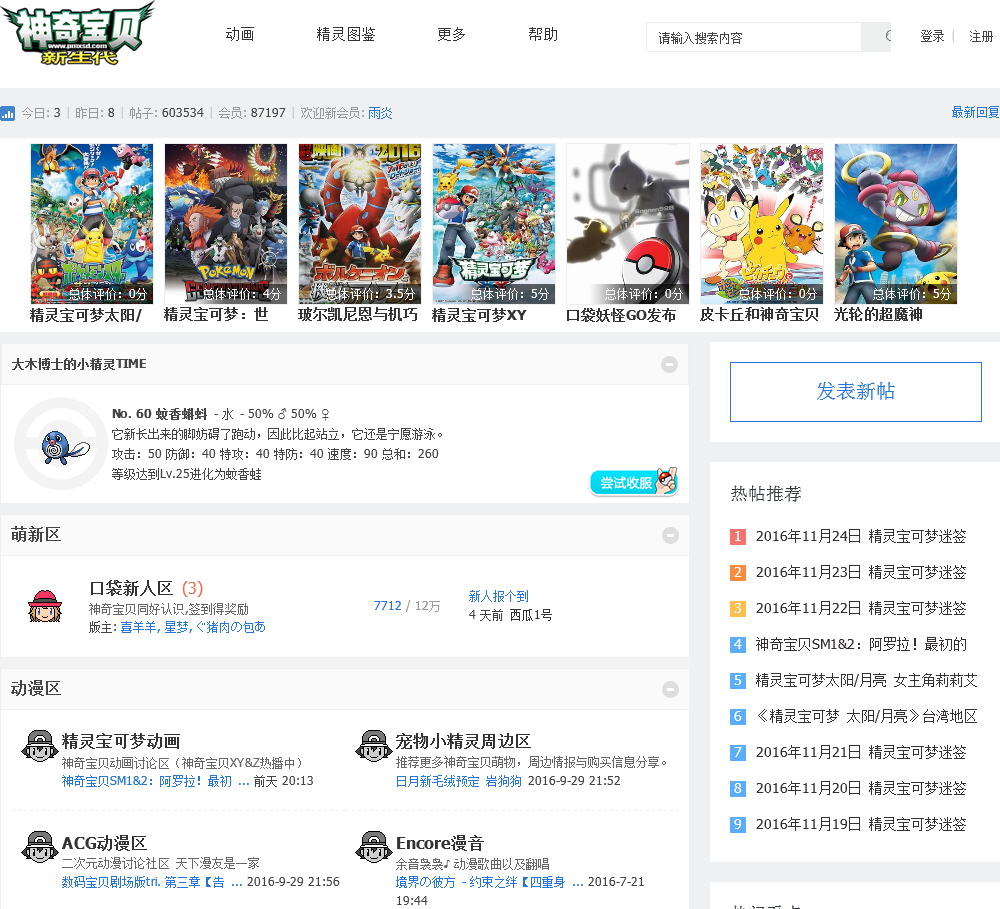
Task: Open hot post 2016年11月24日 精灵宝可梦迷签
Action: 861,536
